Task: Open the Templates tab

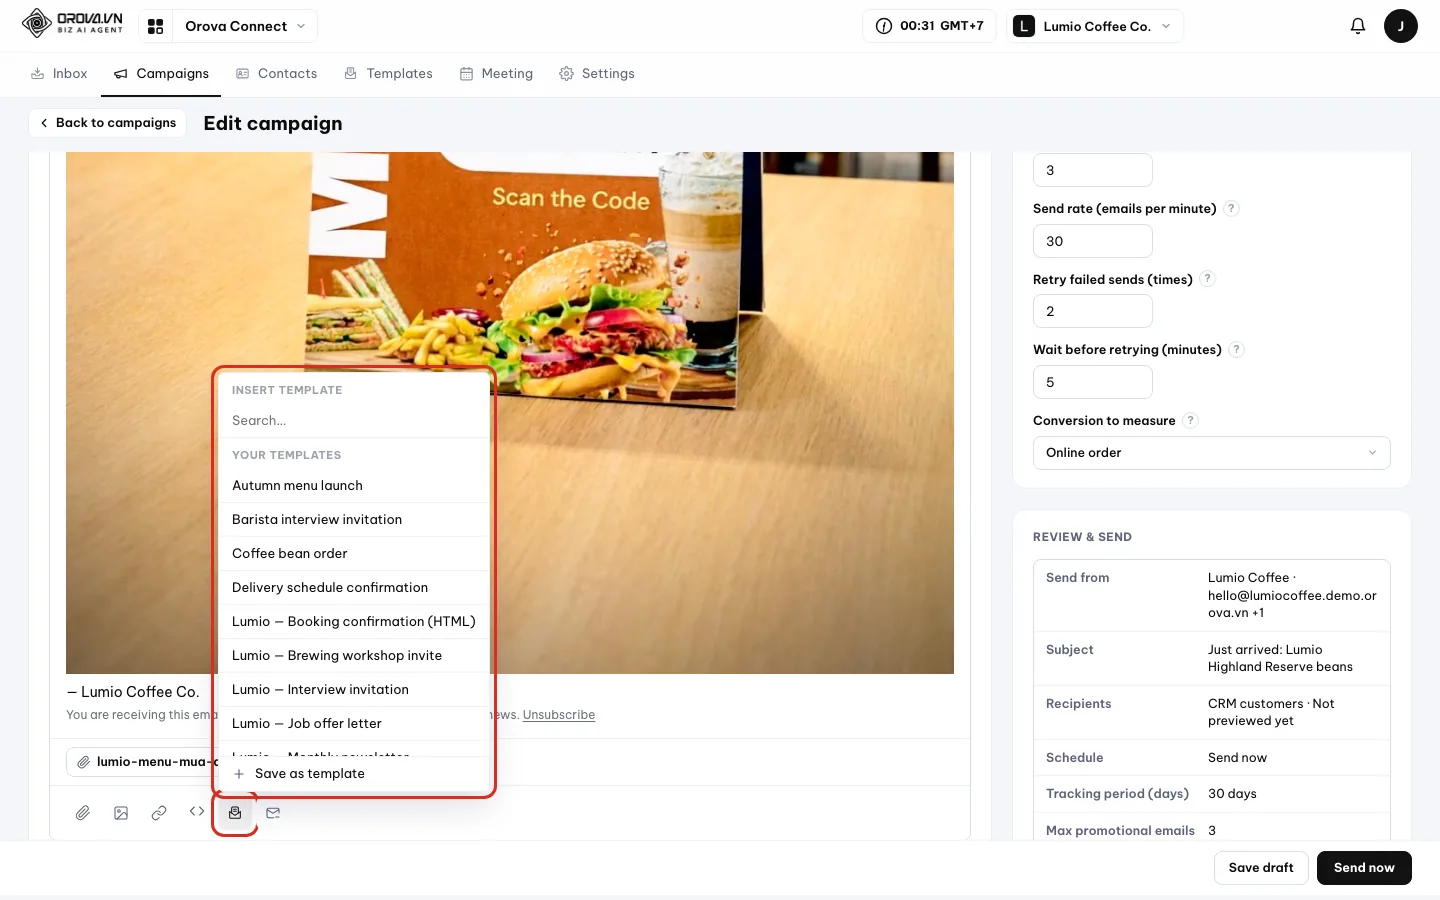Action: point(388,74)
